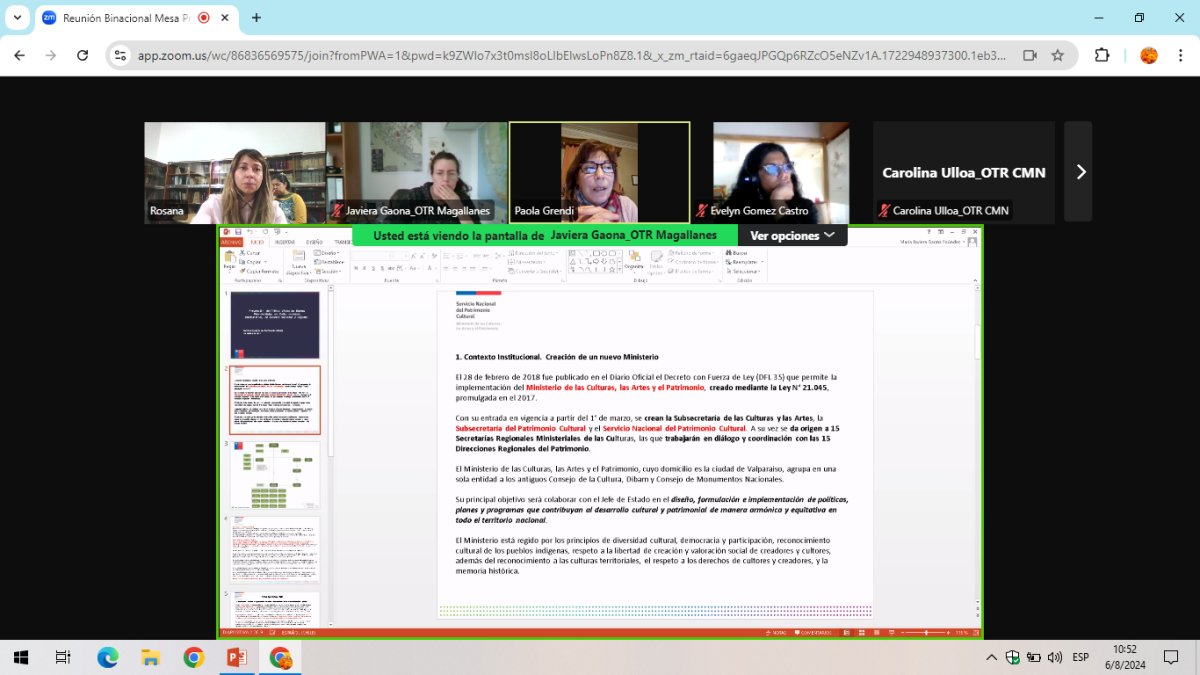Screen dimensions: 1200x675
Task: Open camera permission icon in address bar
Action: coord(1029,55)
